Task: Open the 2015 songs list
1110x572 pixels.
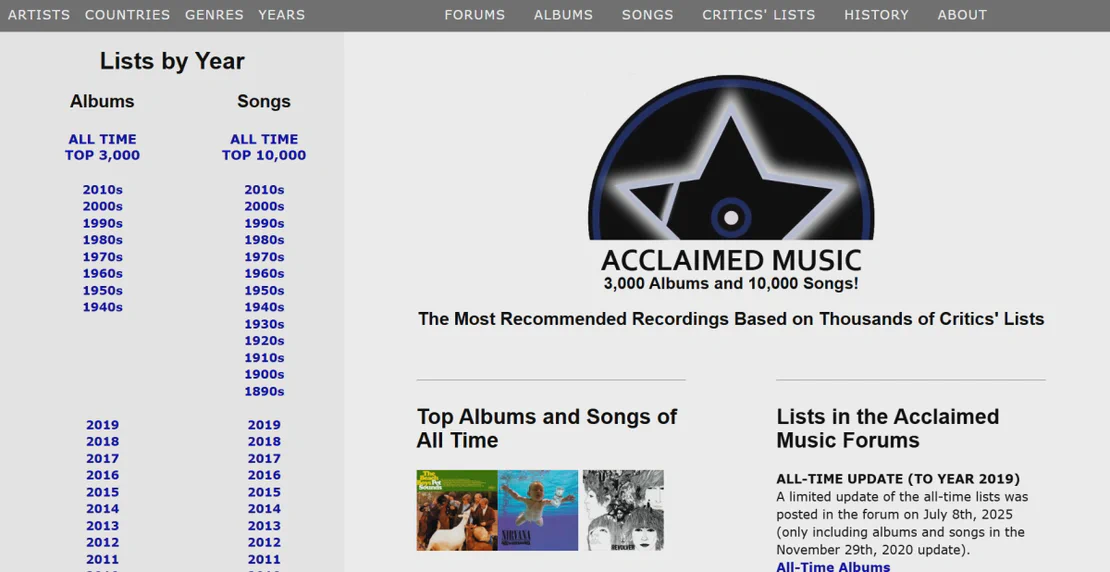Action: (264, 492)
